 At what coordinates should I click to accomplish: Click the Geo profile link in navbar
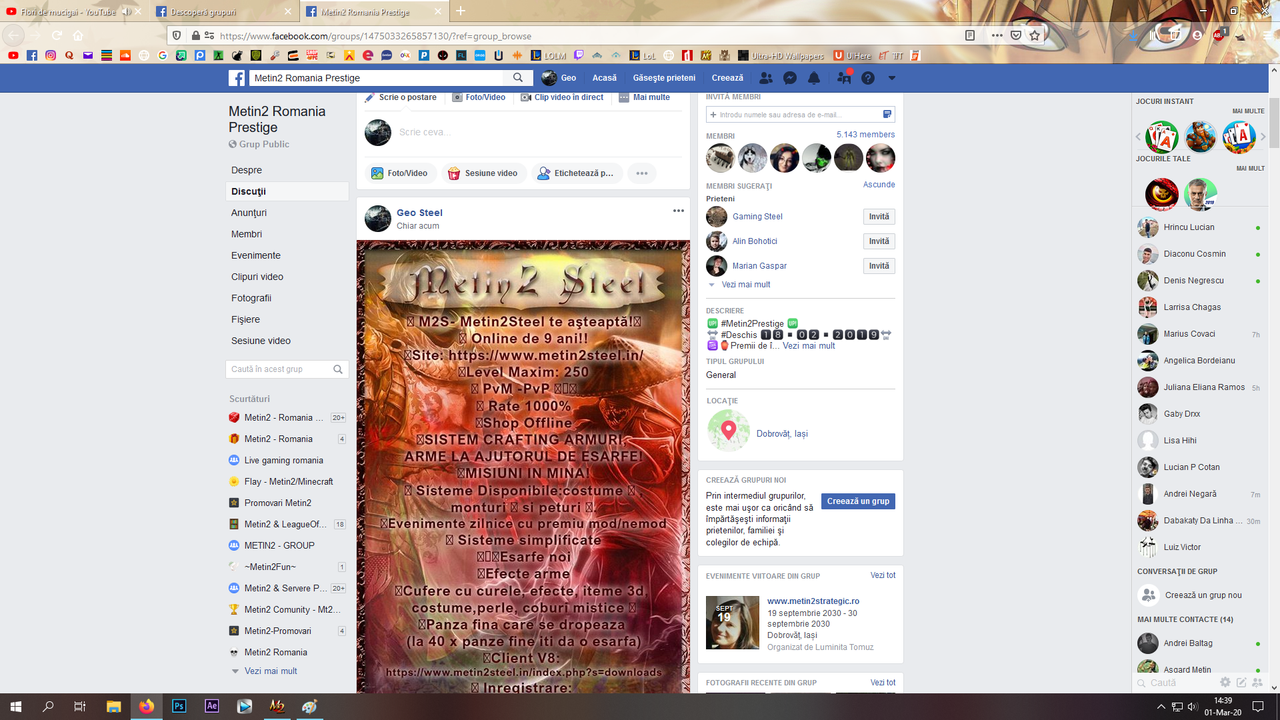pos(559,78)
